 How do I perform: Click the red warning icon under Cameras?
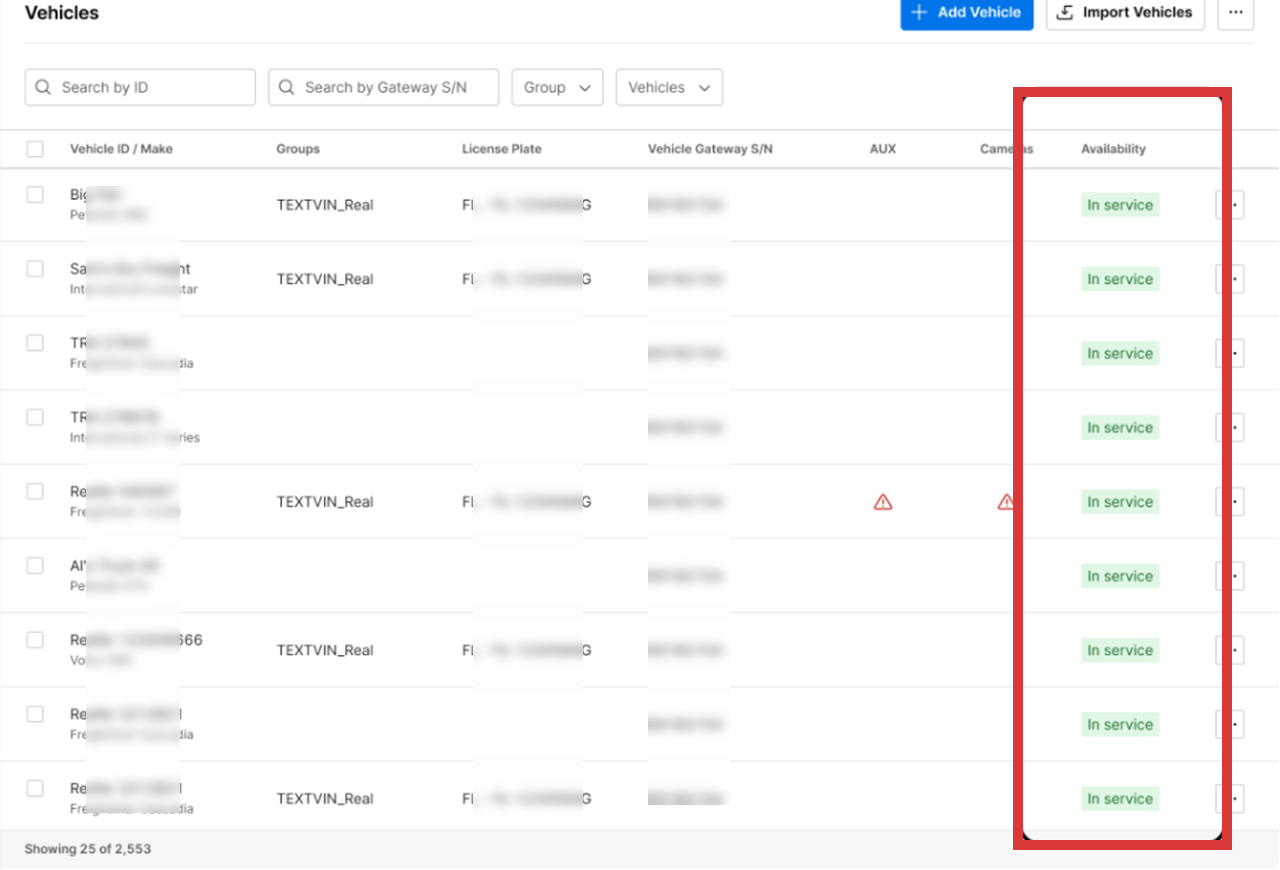(1006, 502)
